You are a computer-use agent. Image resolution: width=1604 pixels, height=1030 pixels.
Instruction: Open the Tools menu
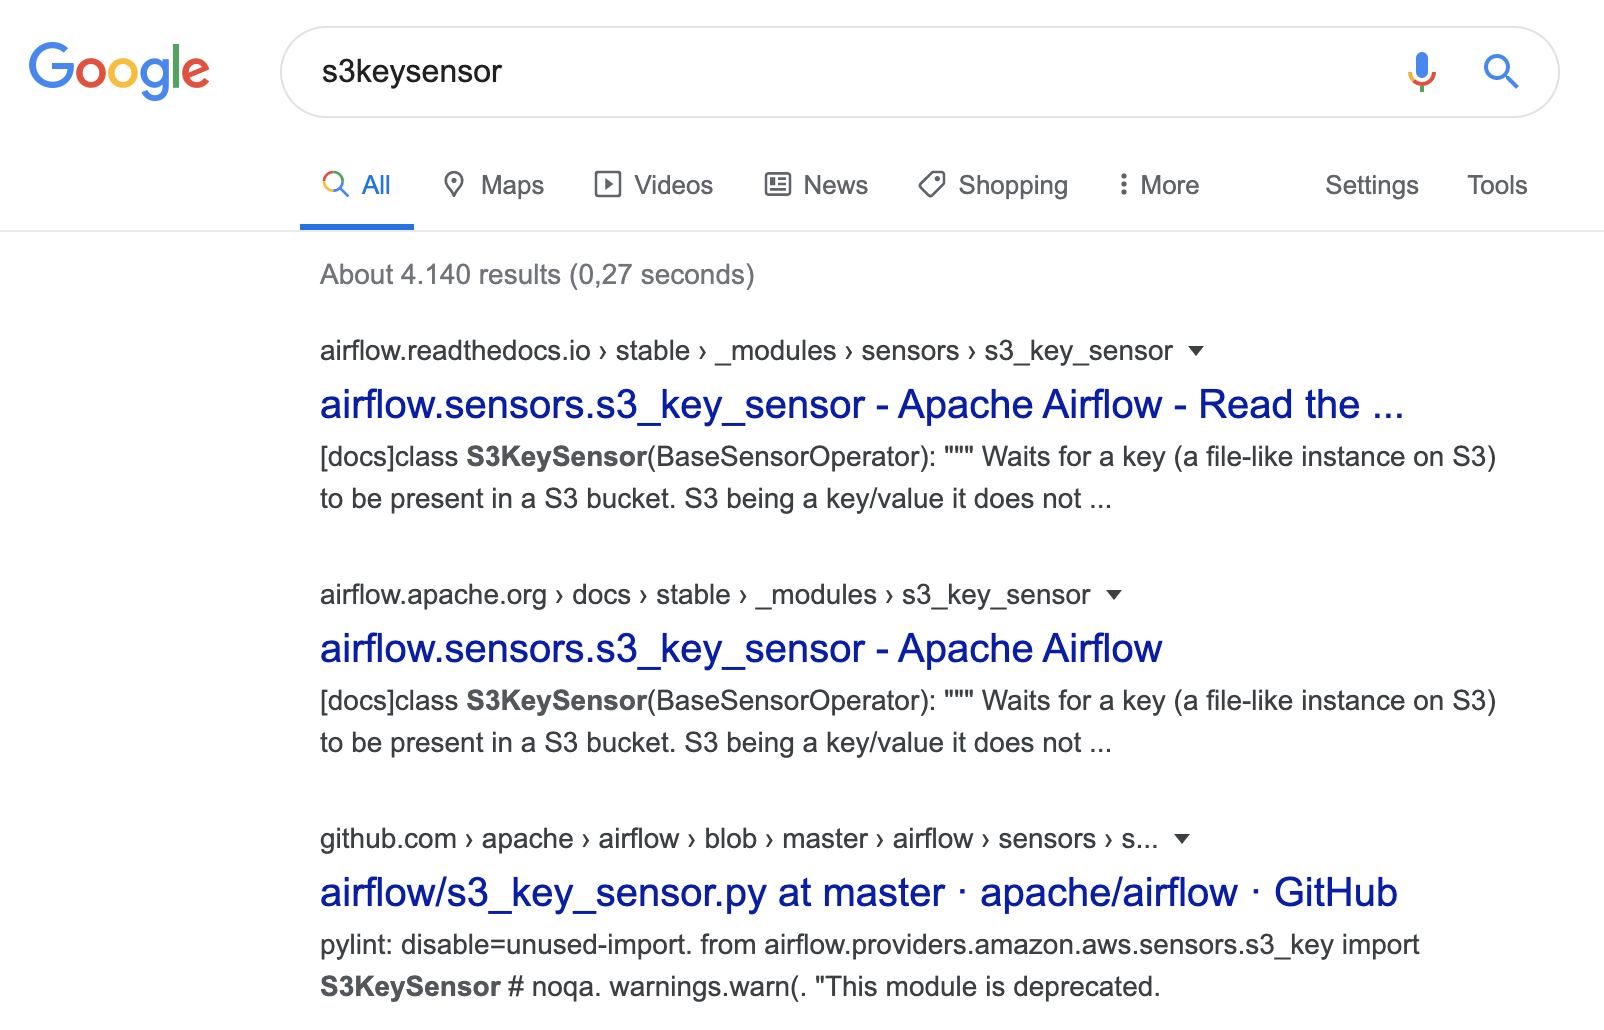tap(1496, 184)
